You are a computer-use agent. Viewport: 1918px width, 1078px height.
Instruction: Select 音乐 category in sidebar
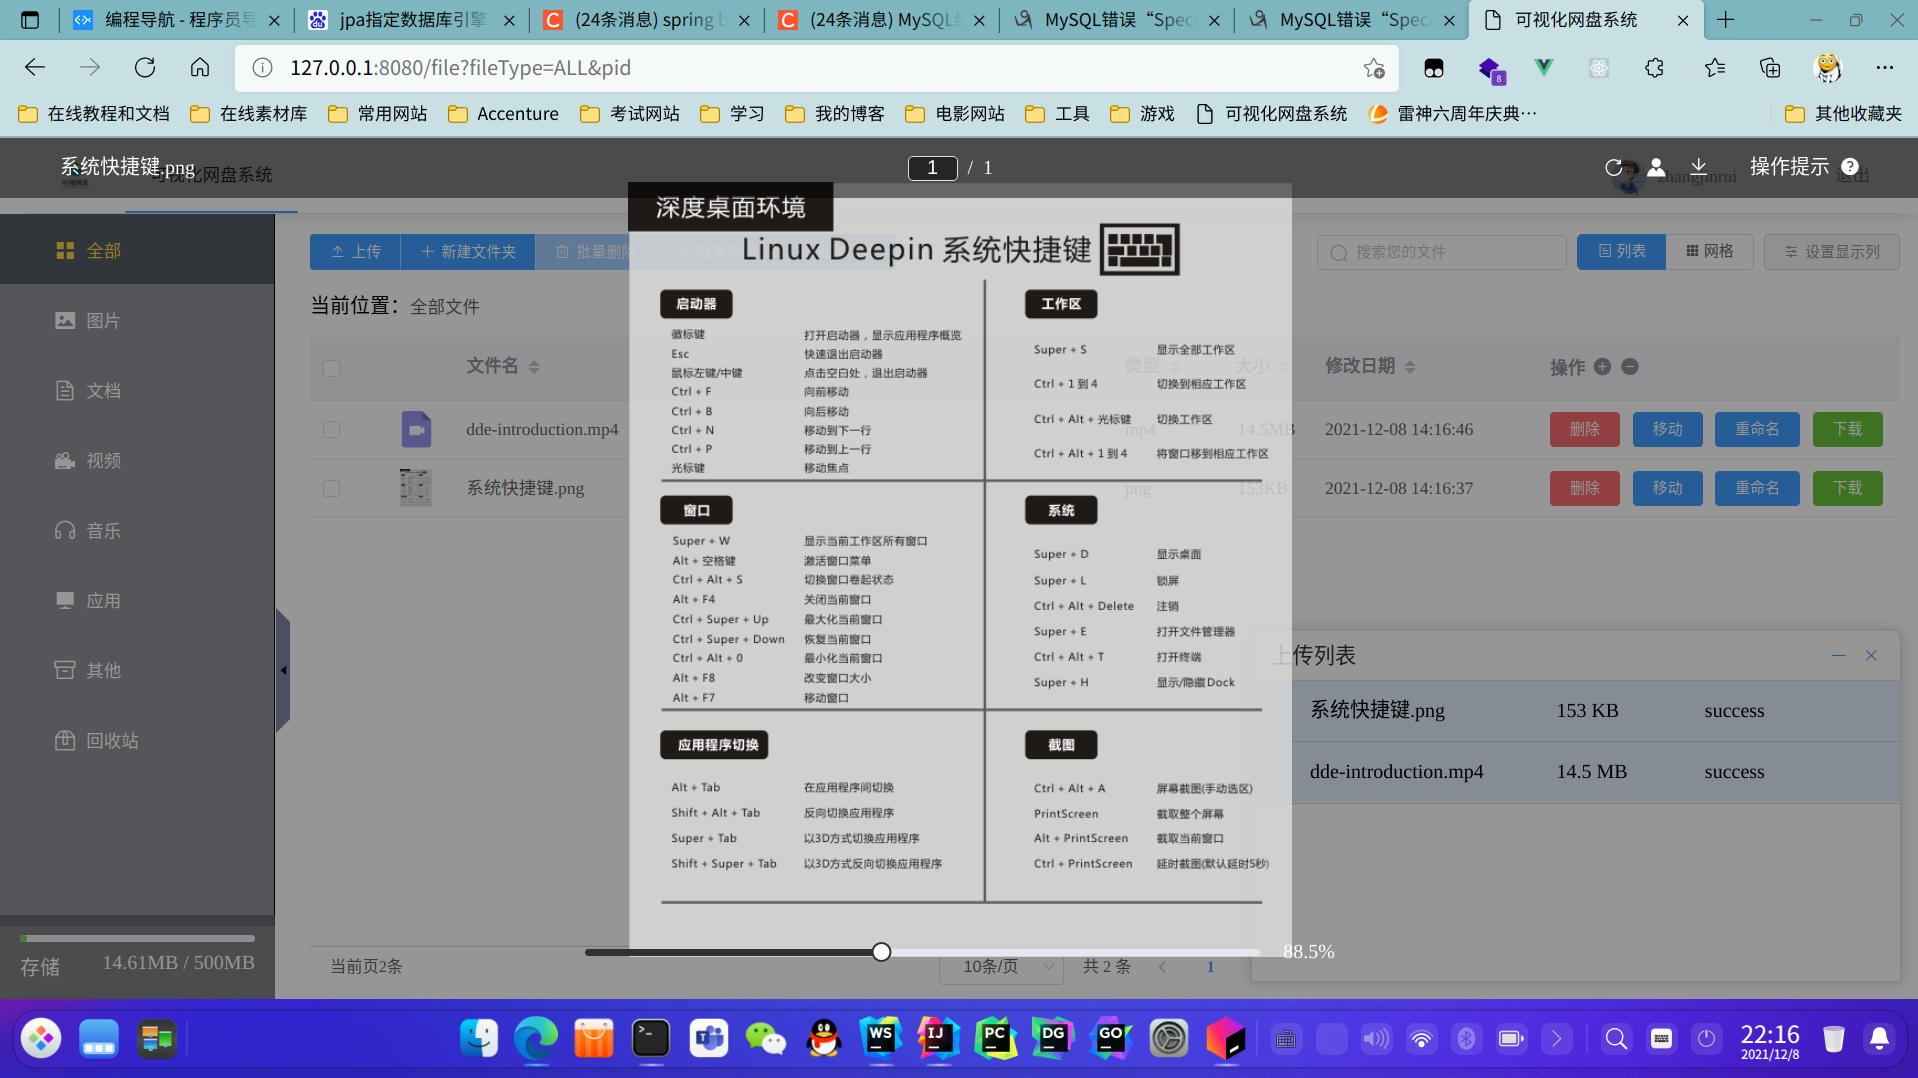pos(137,530)
